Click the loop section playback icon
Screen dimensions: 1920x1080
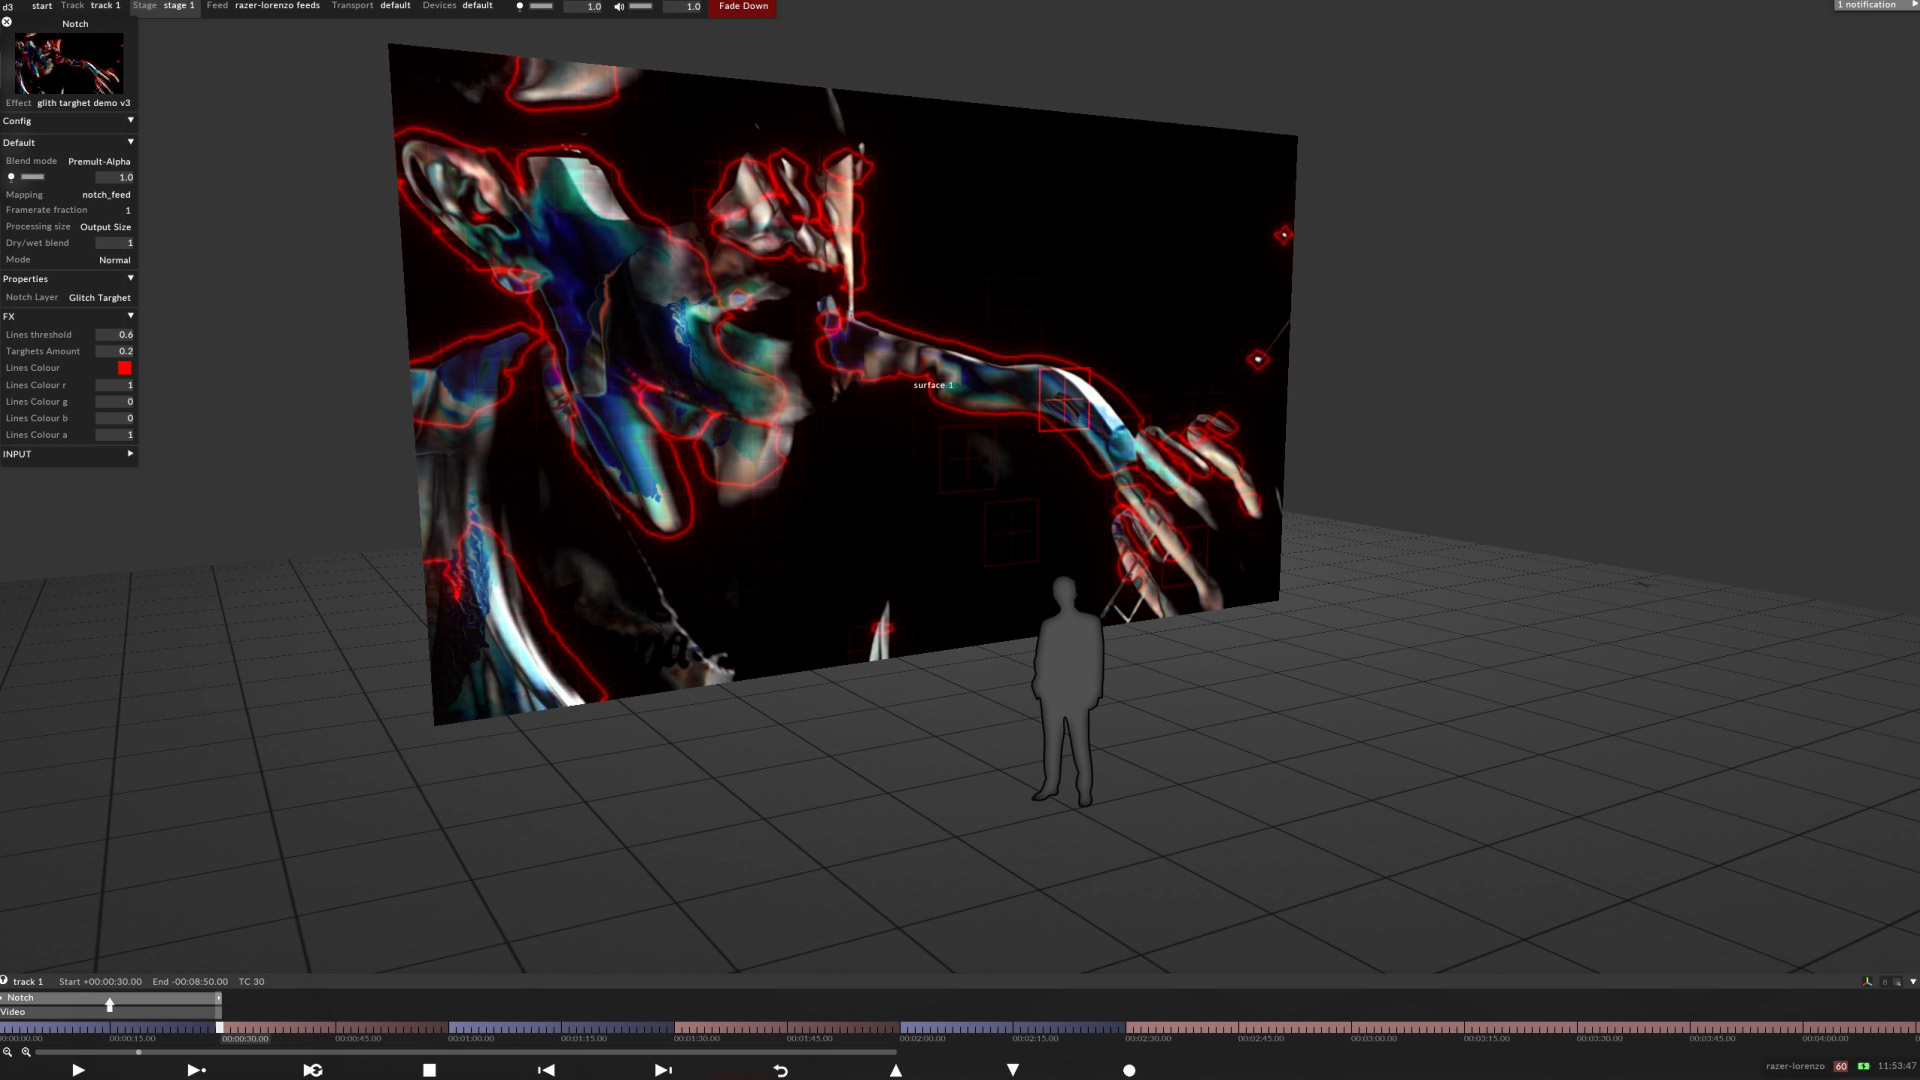pos(313,1070)
